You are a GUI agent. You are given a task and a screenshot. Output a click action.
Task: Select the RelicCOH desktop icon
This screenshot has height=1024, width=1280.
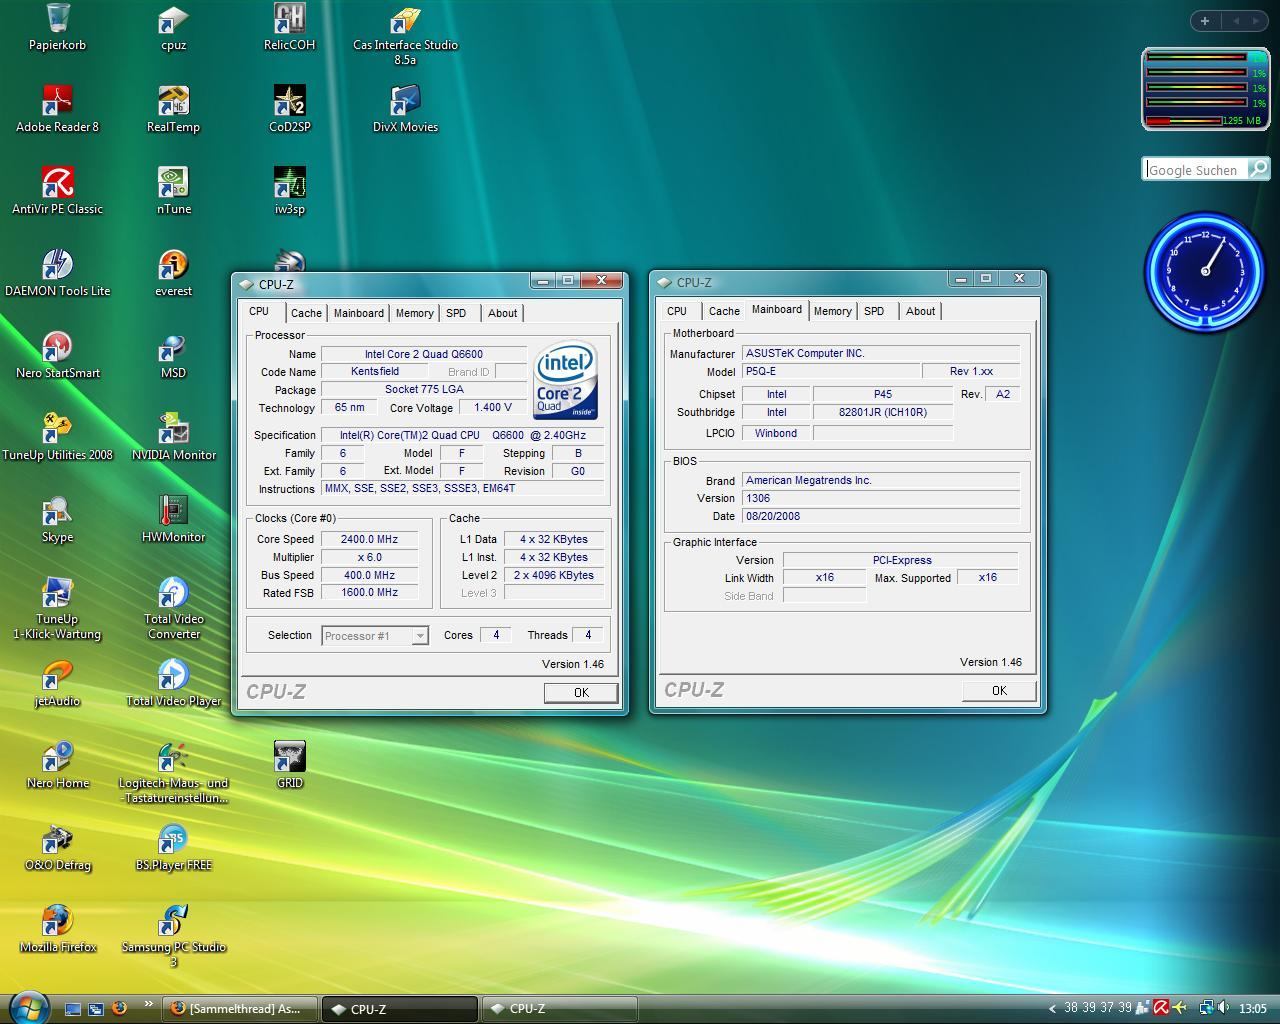point(289,27)
